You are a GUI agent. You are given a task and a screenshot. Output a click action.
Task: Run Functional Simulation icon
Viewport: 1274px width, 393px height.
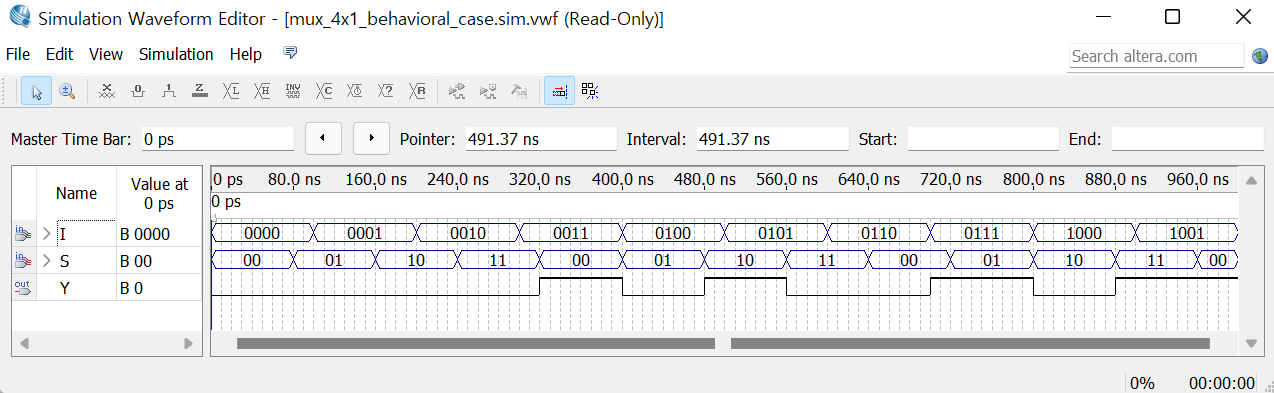(x=457, y=91)
